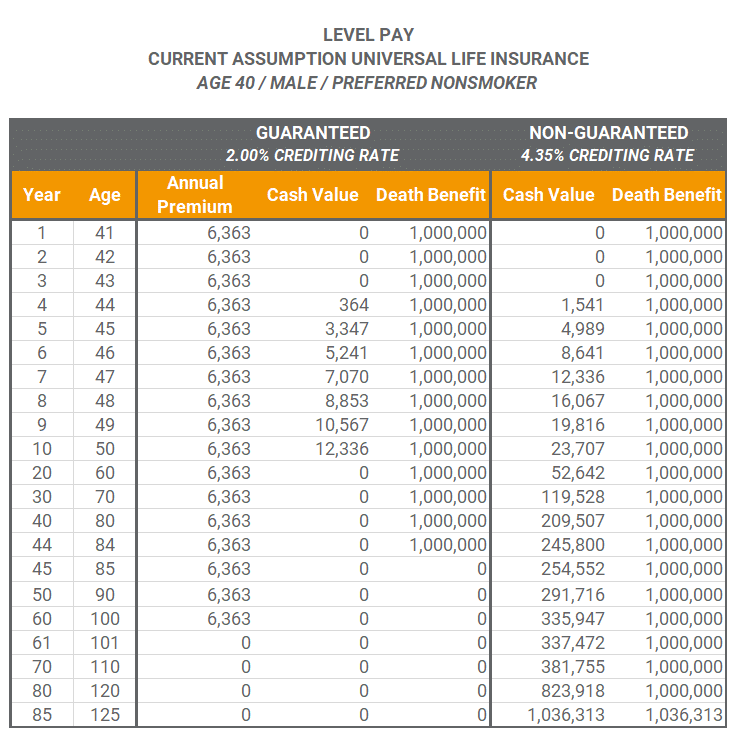This screenshot has width=735, height=730.
Task: Select guaranteed cash value 10,567
Action: tap(342, 425)
